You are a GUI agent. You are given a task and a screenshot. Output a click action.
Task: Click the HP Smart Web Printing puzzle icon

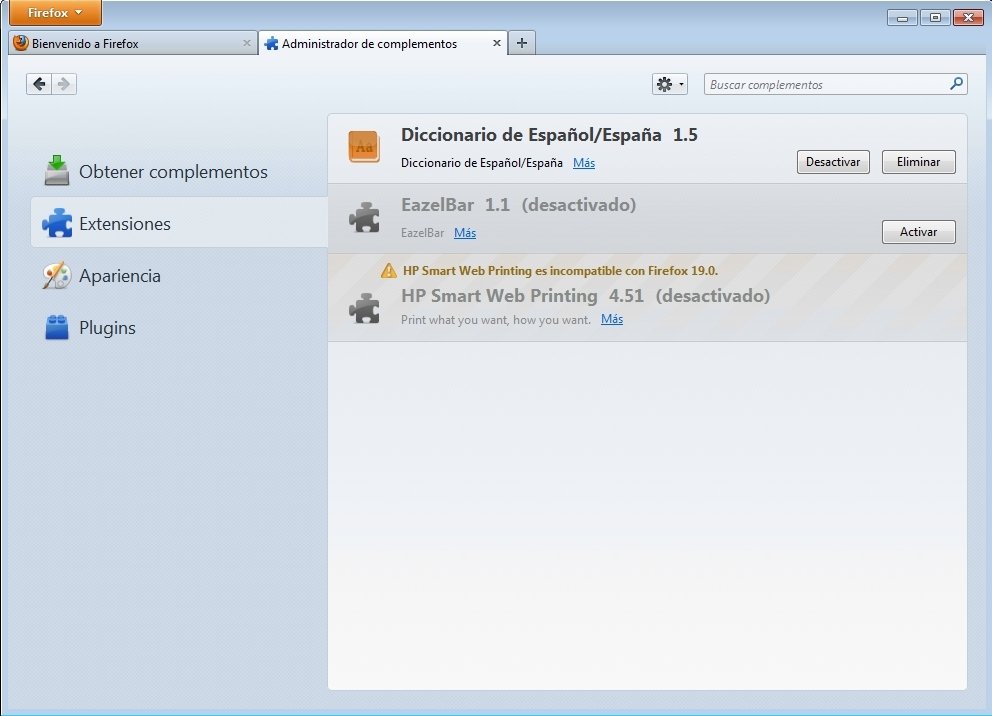tap(364, 308)
